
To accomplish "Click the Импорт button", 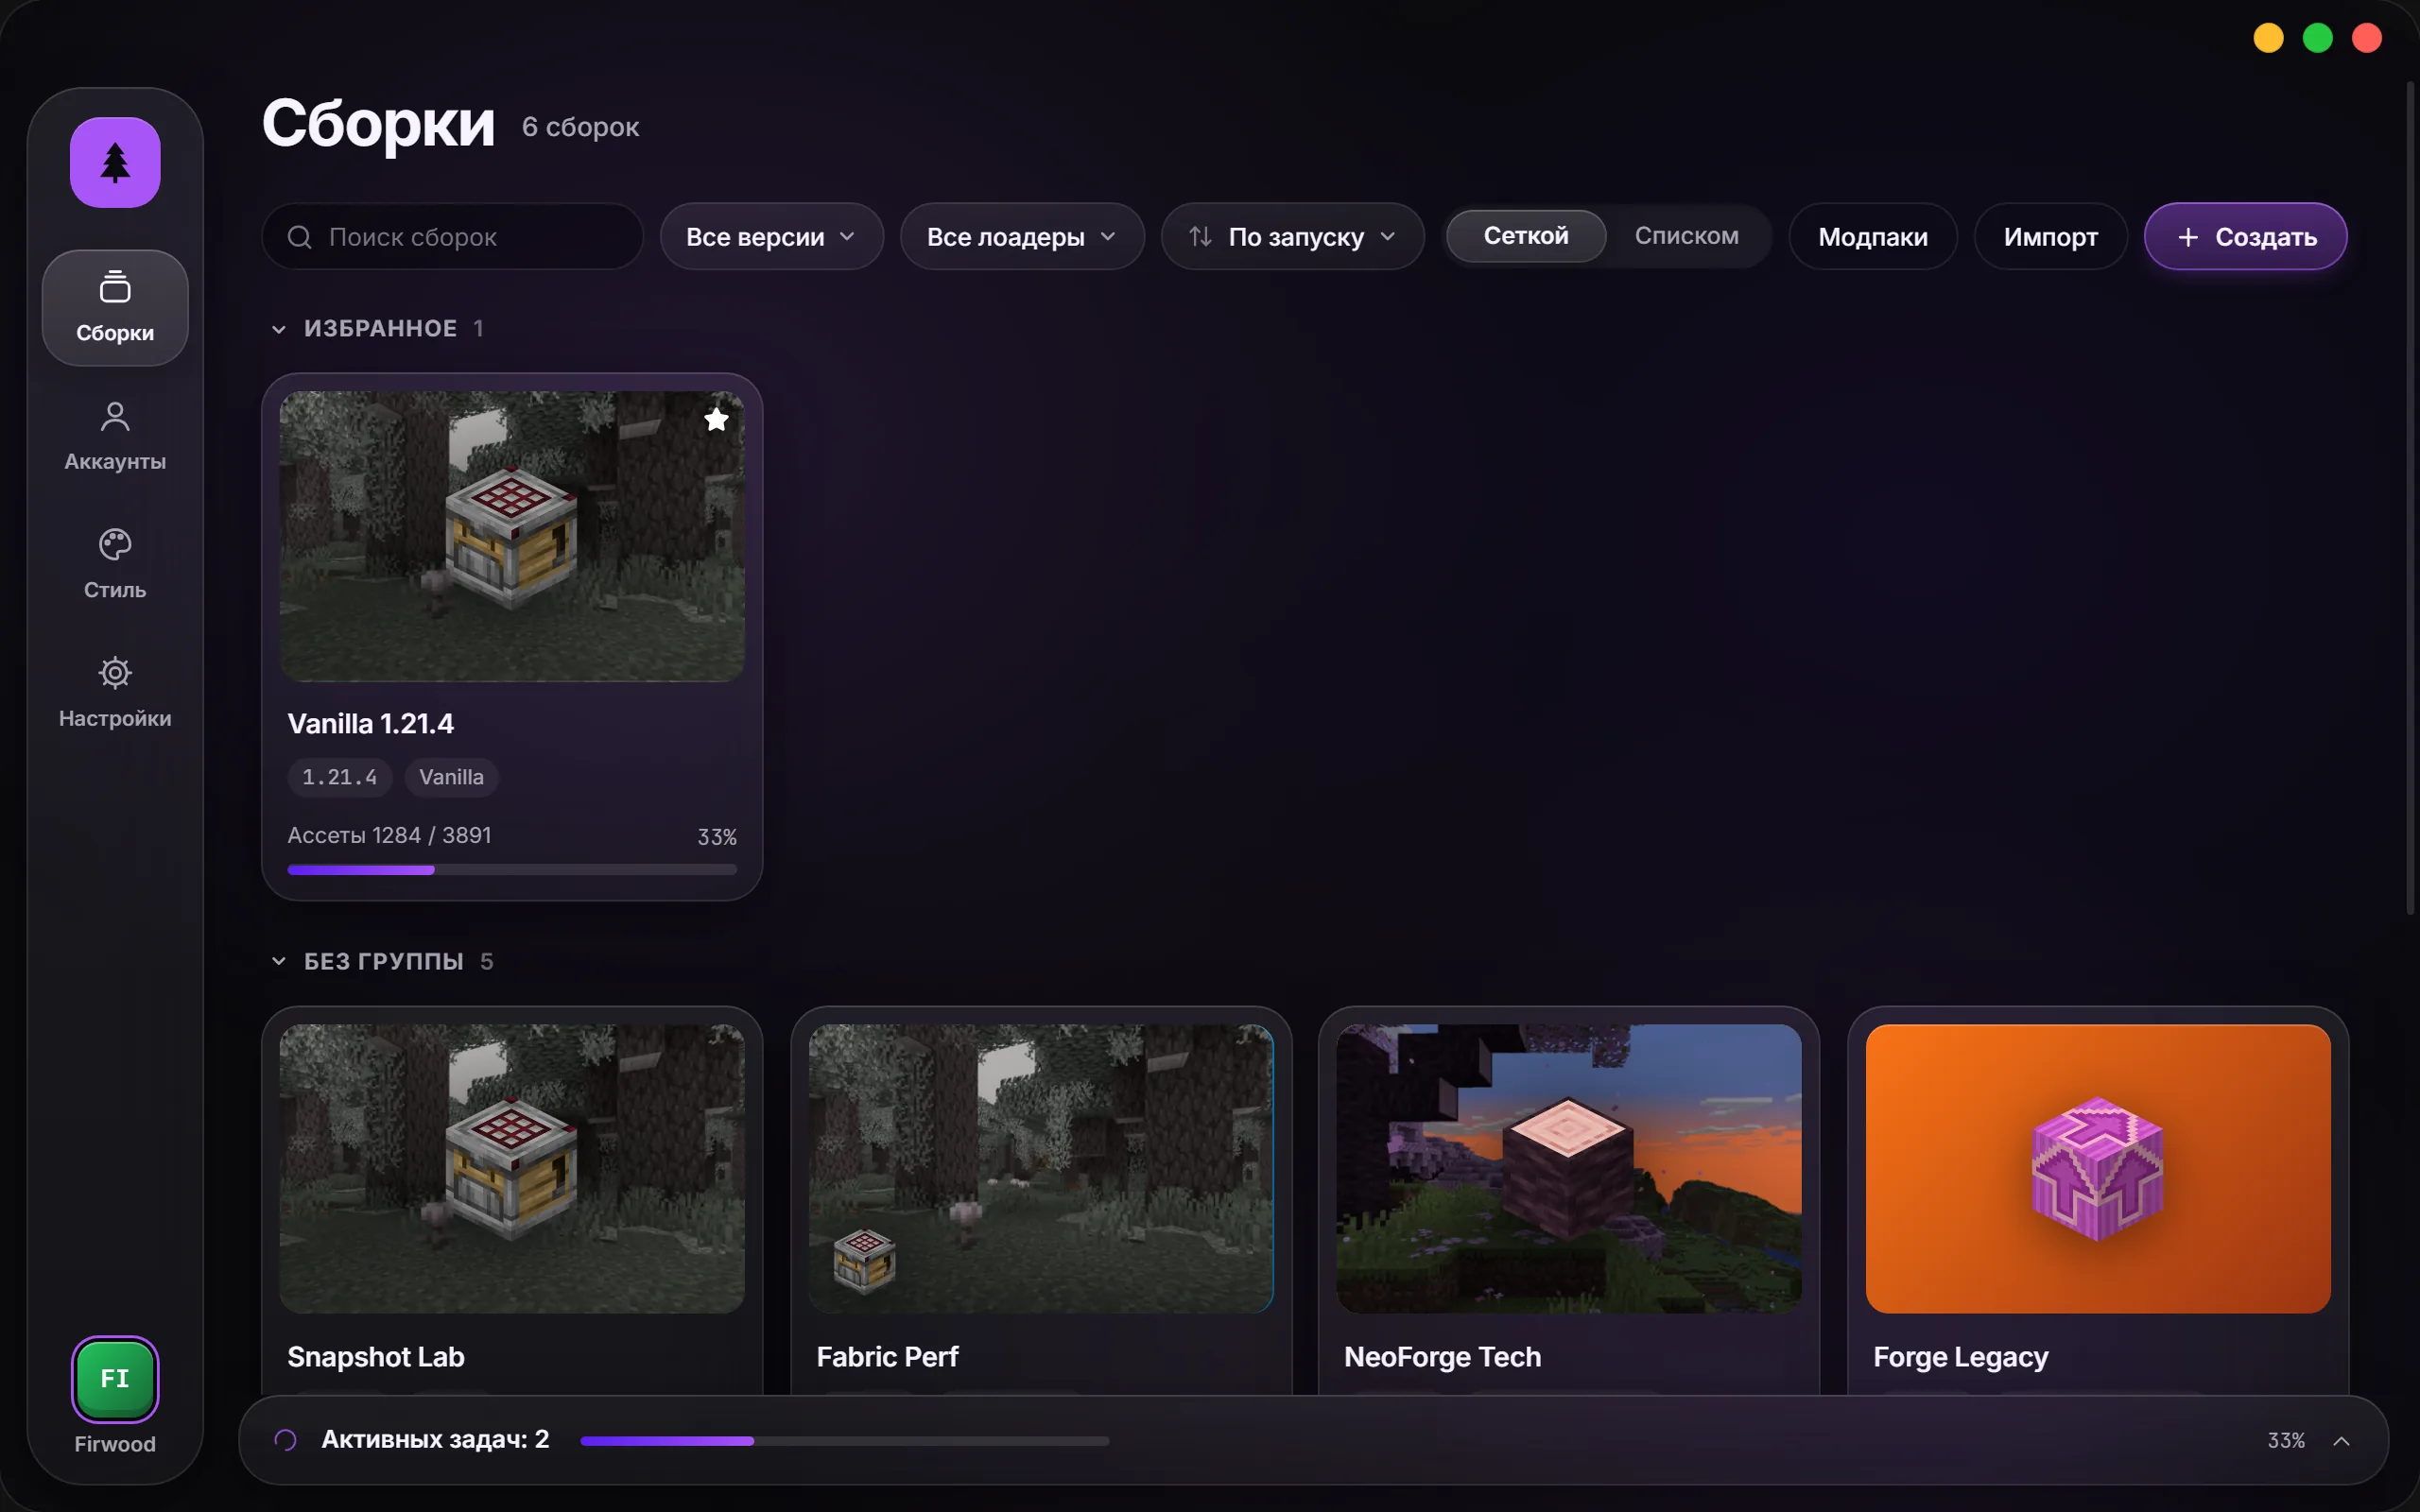I will click(x=2050, y=237).
